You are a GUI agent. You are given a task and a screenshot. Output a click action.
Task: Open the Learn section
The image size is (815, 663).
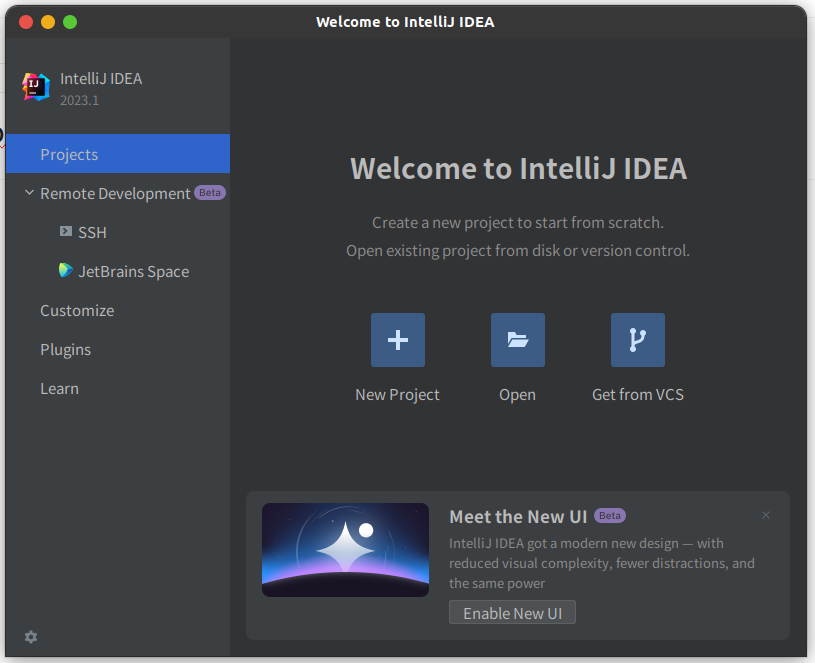point(59,388)
